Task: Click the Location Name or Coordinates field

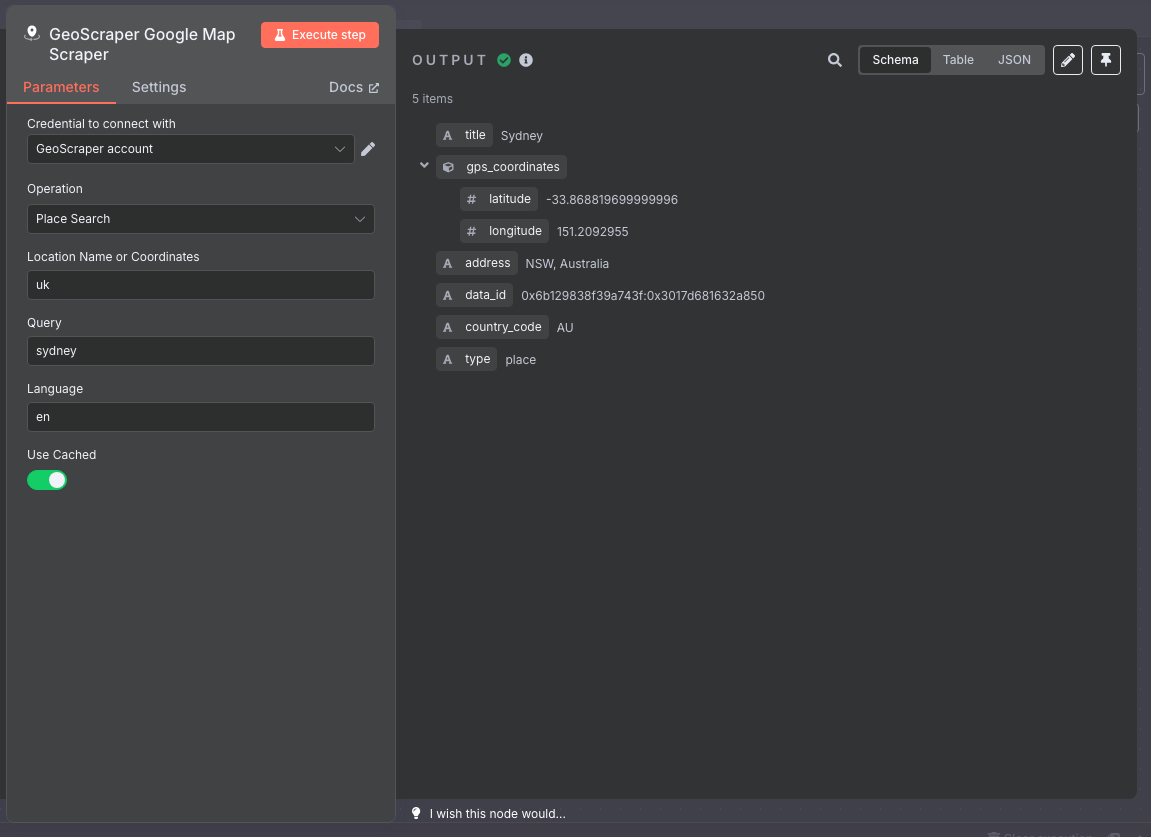Action: coord(200,285)
